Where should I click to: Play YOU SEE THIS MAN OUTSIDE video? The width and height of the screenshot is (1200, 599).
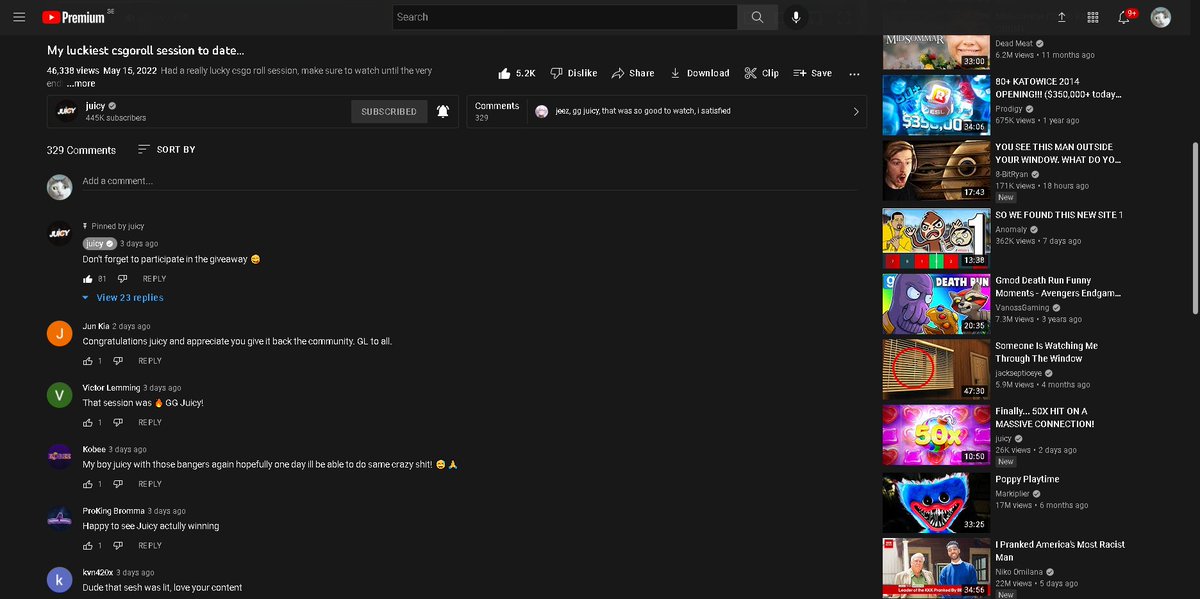click(936, 170)
